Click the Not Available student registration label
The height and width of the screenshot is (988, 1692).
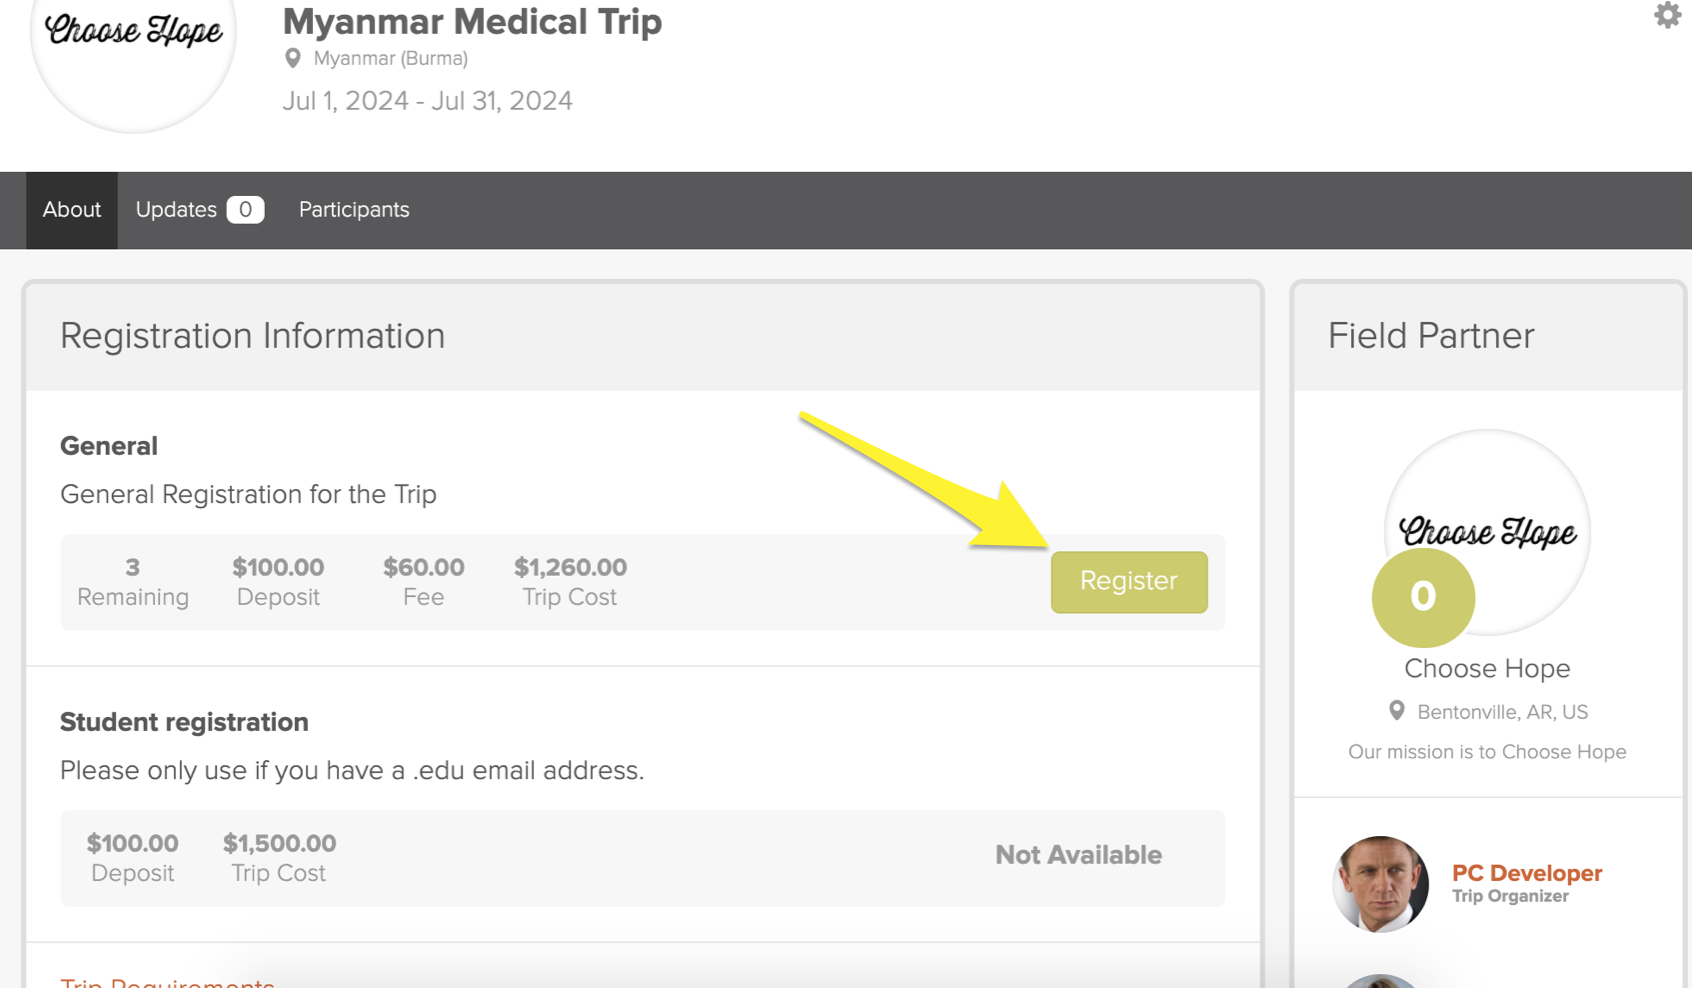1078,855
